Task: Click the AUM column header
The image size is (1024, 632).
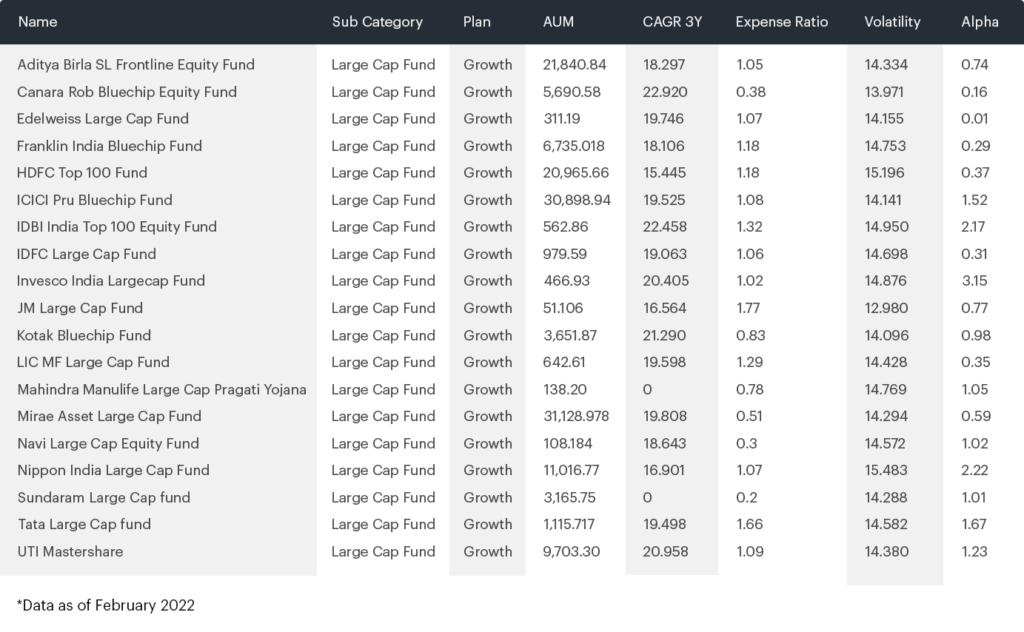Action: pos(558,22)
